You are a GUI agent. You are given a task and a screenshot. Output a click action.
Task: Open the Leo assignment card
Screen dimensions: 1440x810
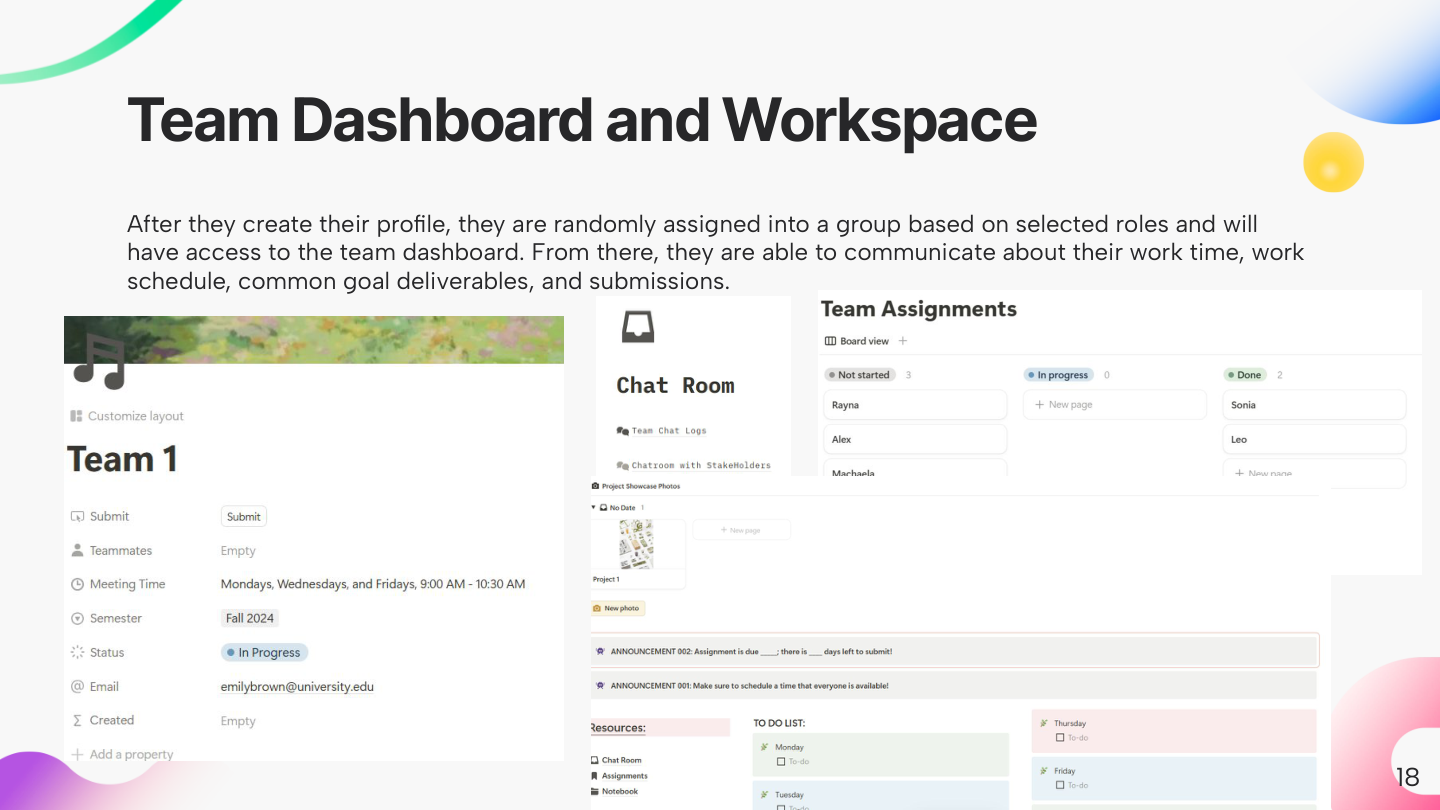(x=1315, y=439)
